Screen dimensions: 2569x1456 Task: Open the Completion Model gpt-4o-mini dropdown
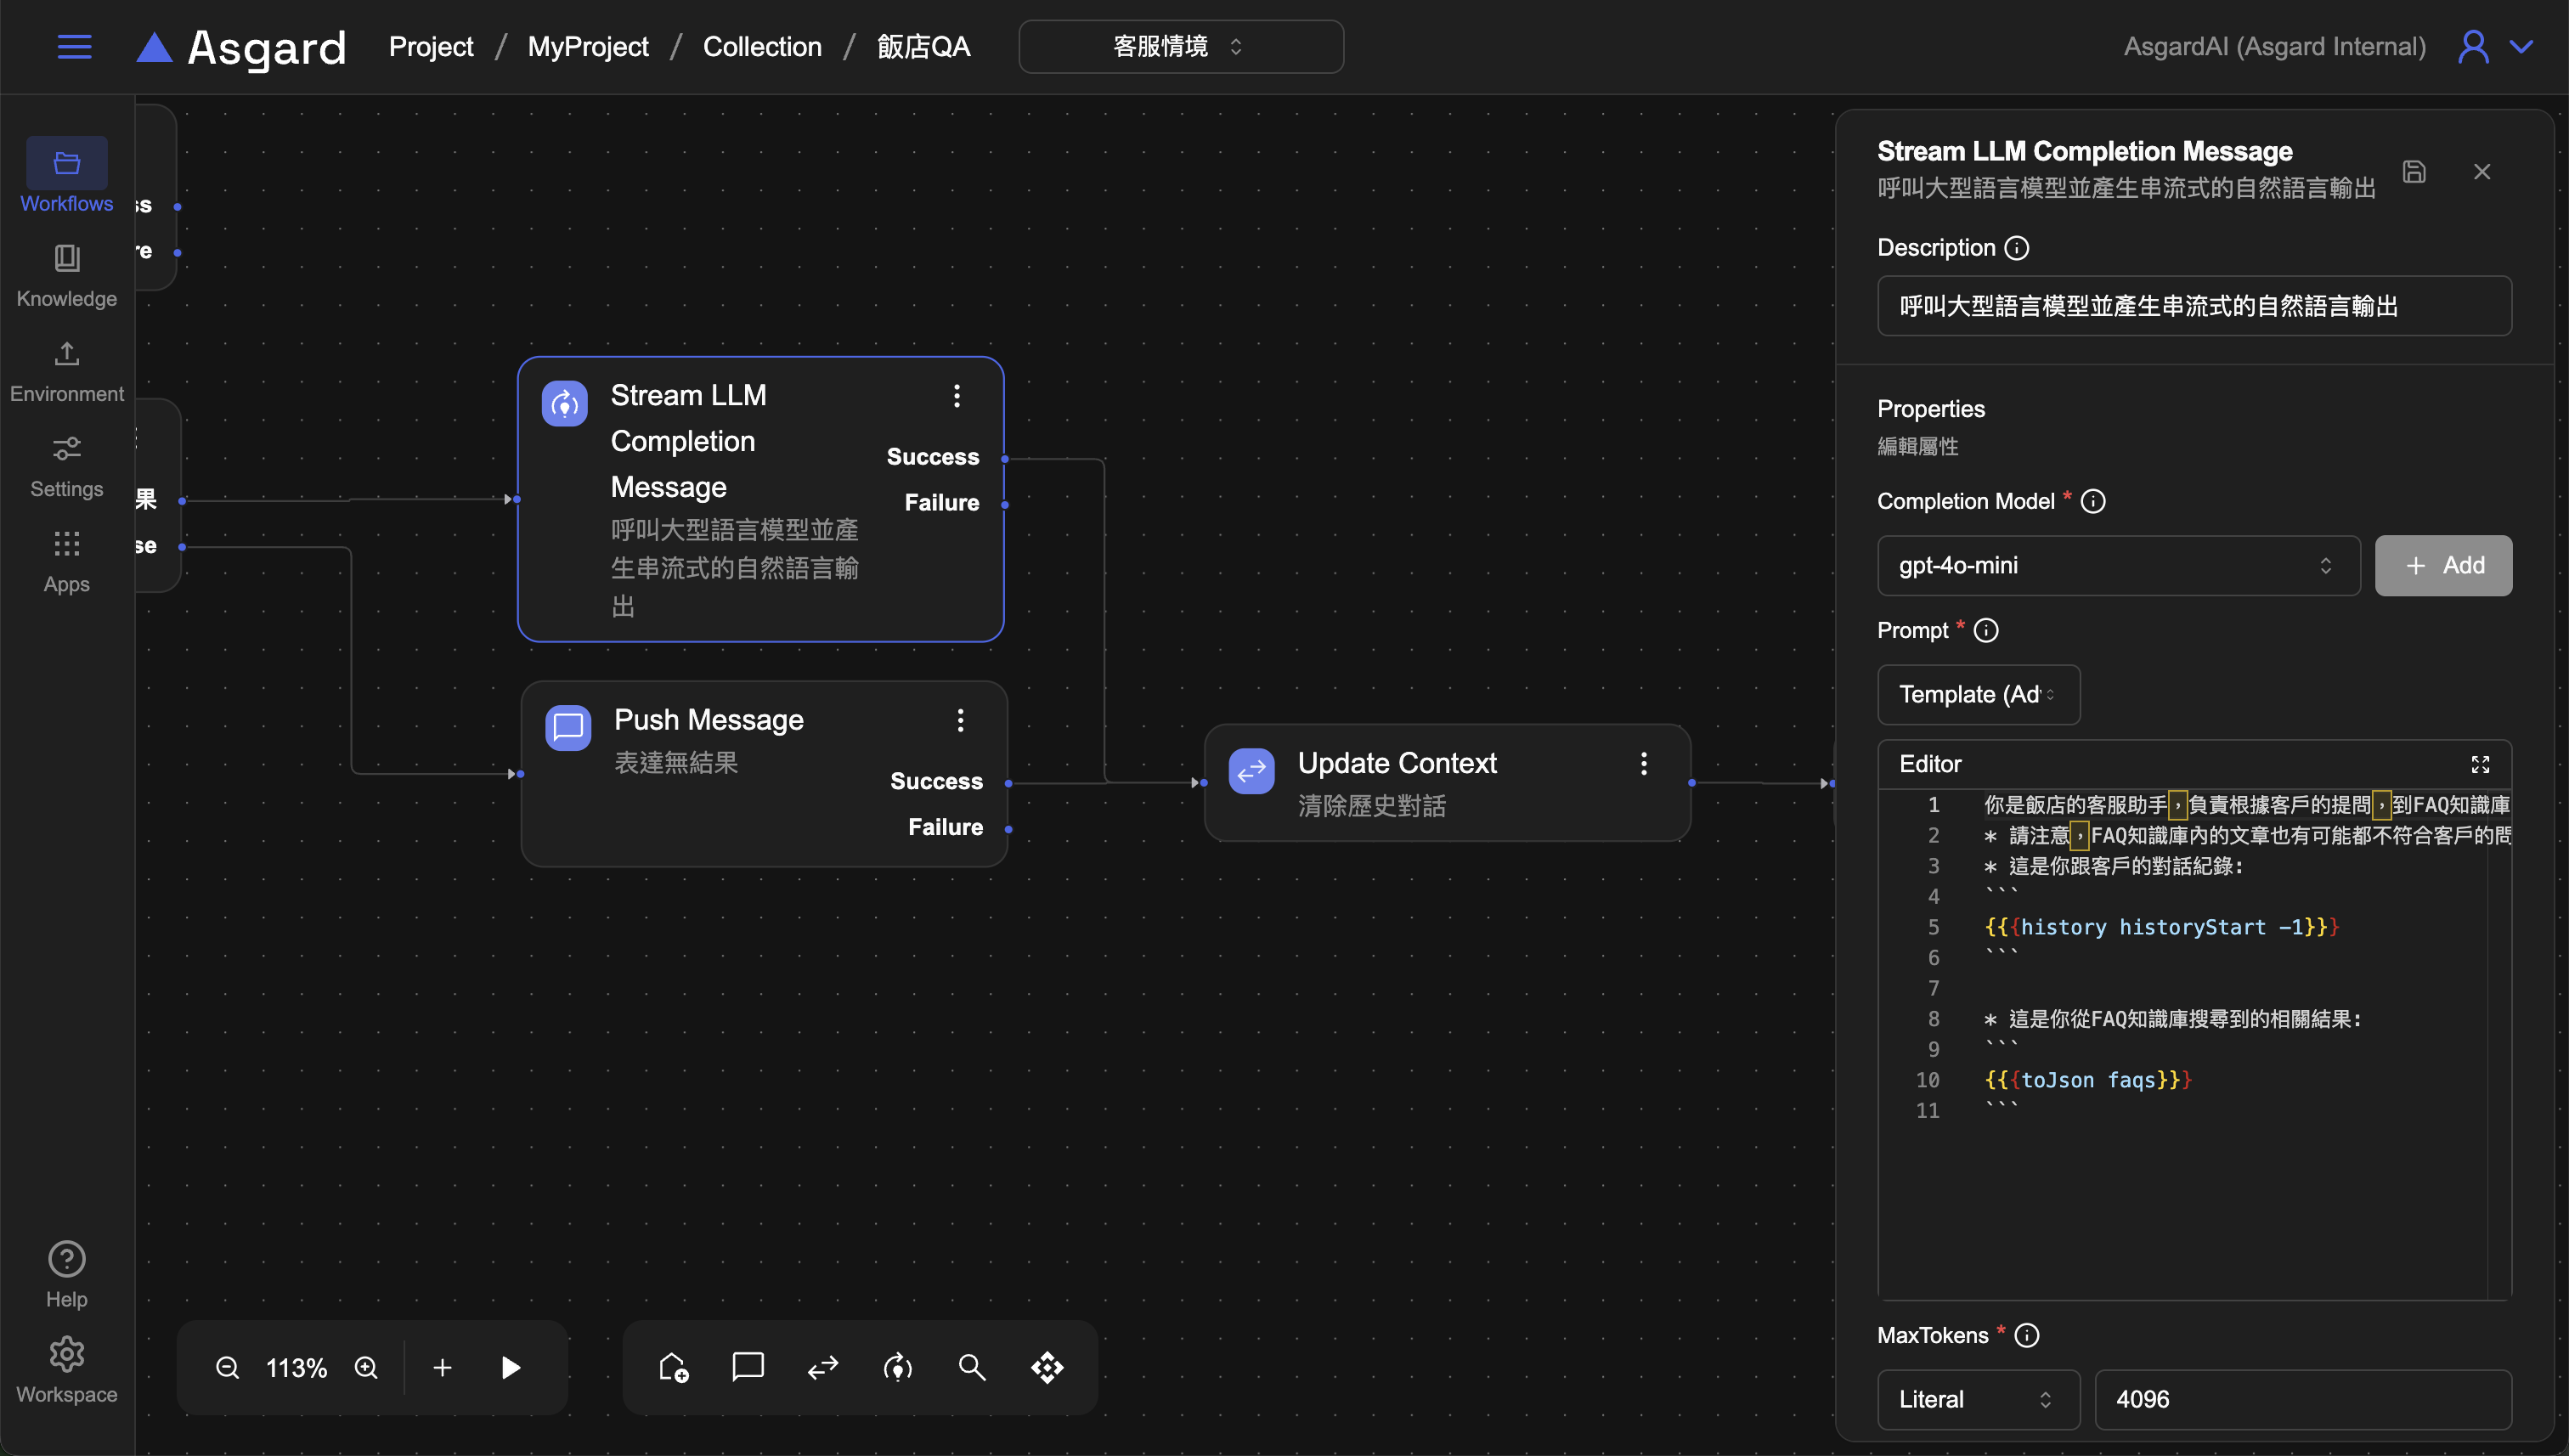[x=2117, y=565]
